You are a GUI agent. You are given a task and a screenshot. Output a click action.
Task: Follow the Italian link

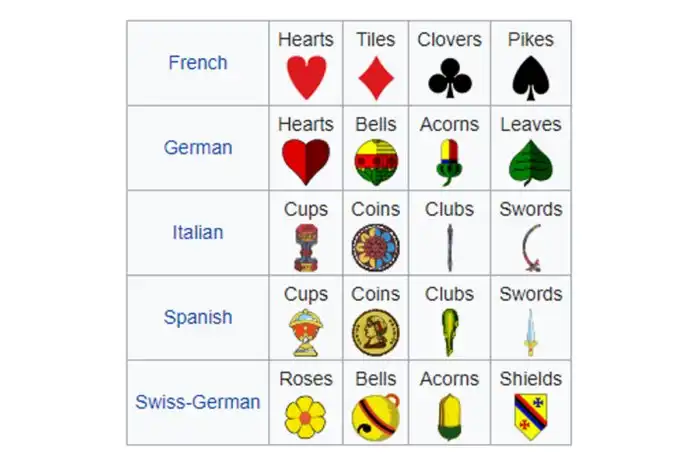point(198,233)
